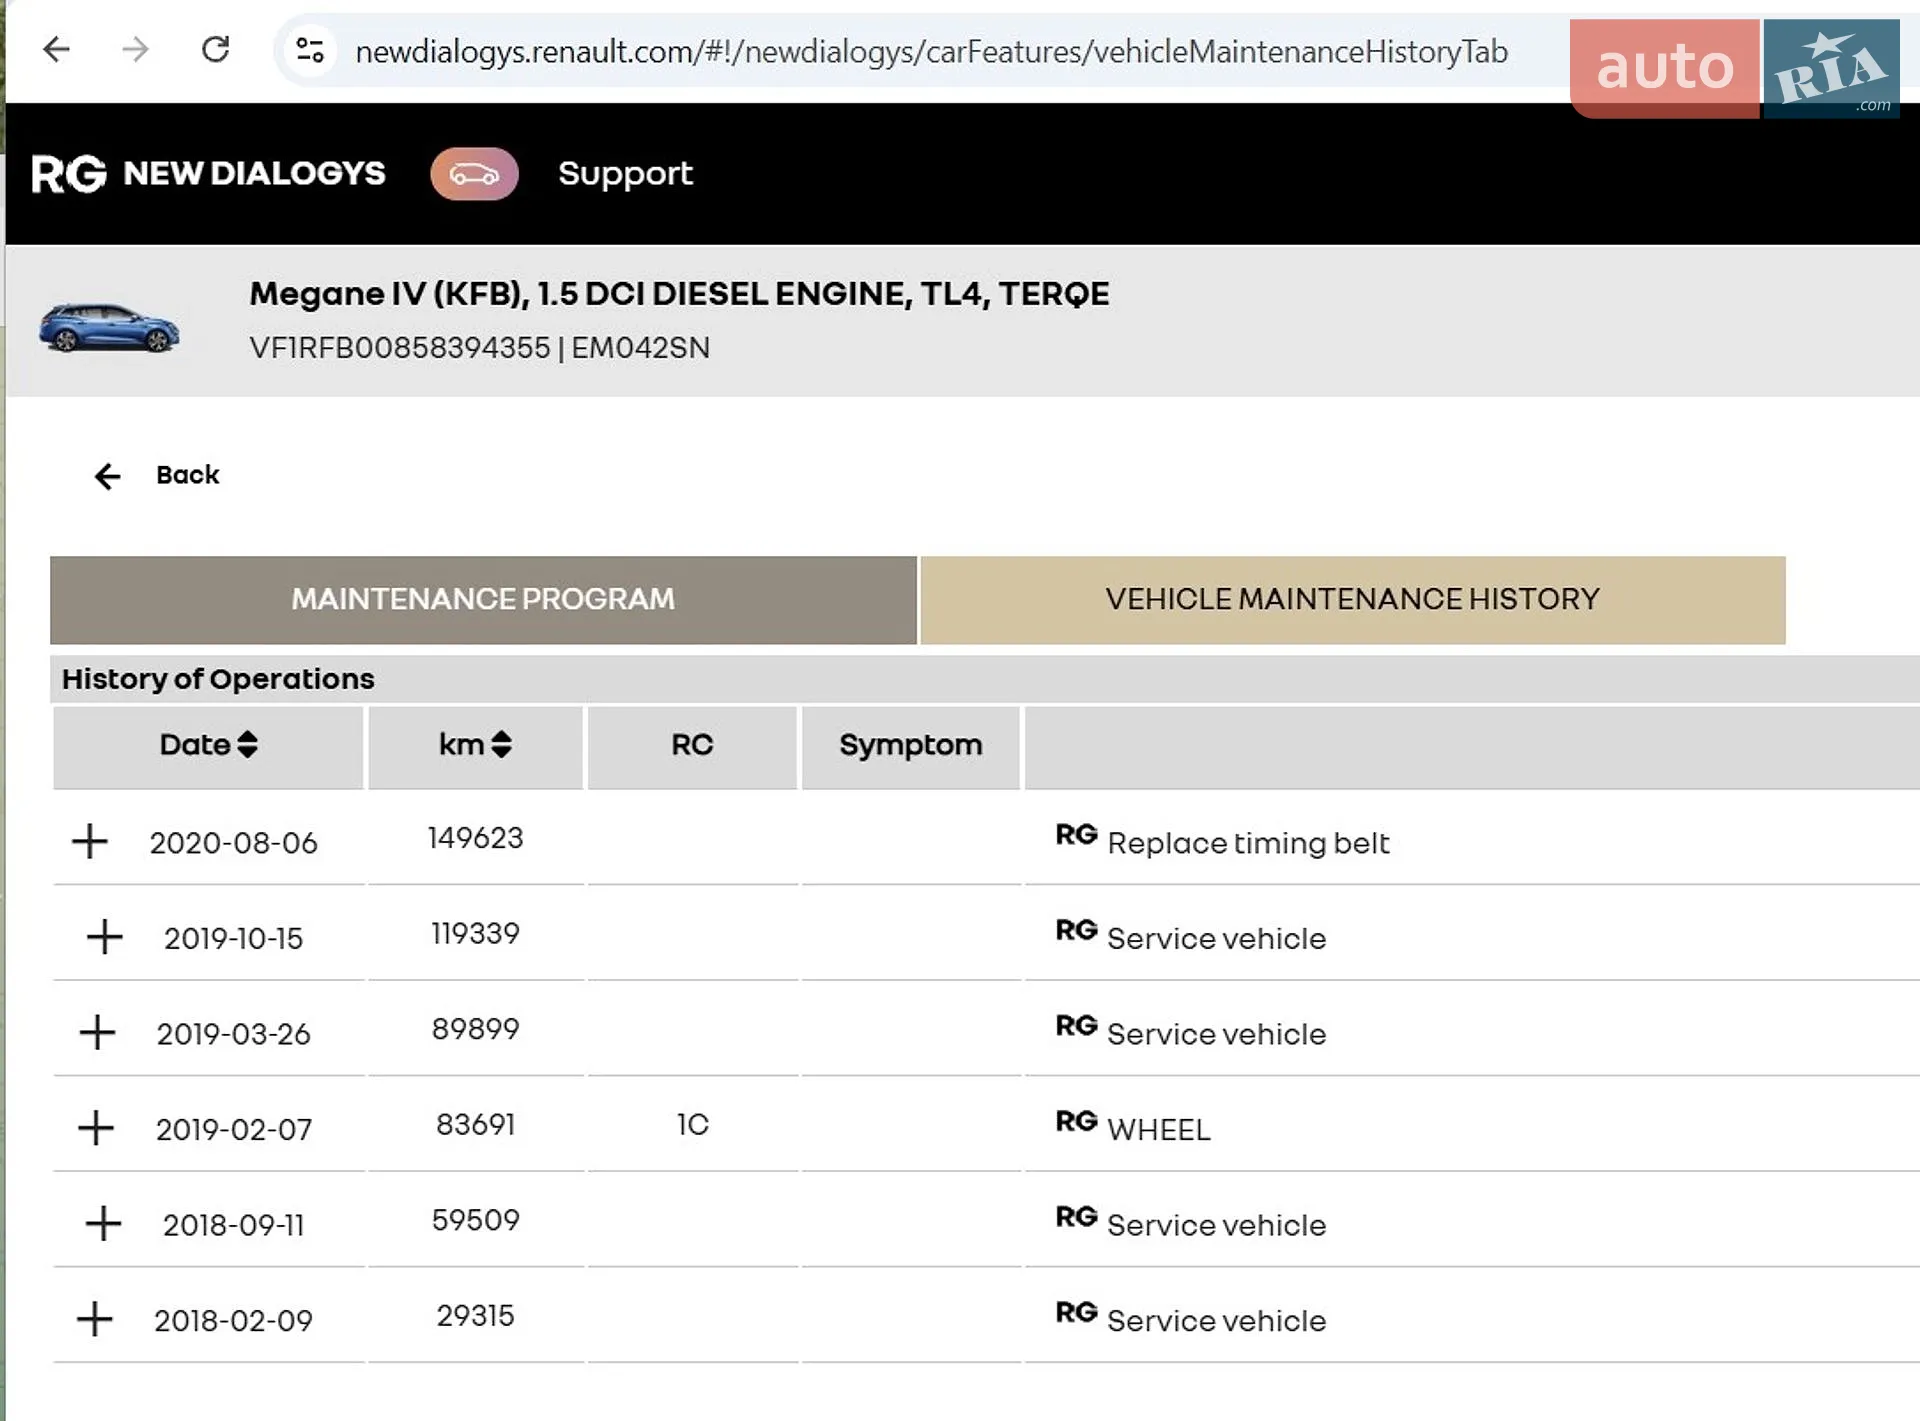Screen dimensions: 1920x1421
Task: Open the Support menu
Action: point(625,173)
